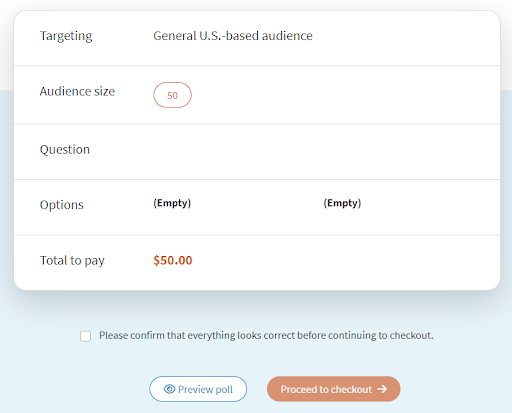This screenshot has height=413, width=512.
Task: Select Proceed to checkout
Action: [334, 389]
